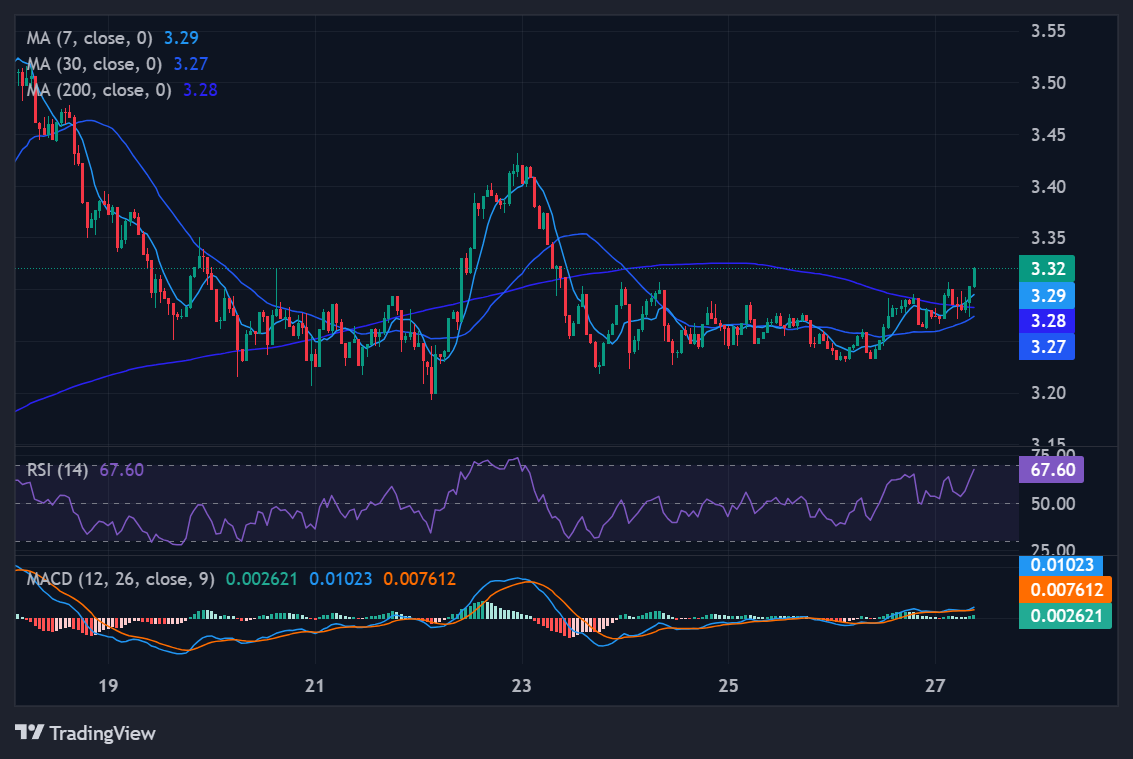The image size is (1133, 759).
Task: Click the purple 67.60 RSI axis tag
Action: pos(1050,470)
